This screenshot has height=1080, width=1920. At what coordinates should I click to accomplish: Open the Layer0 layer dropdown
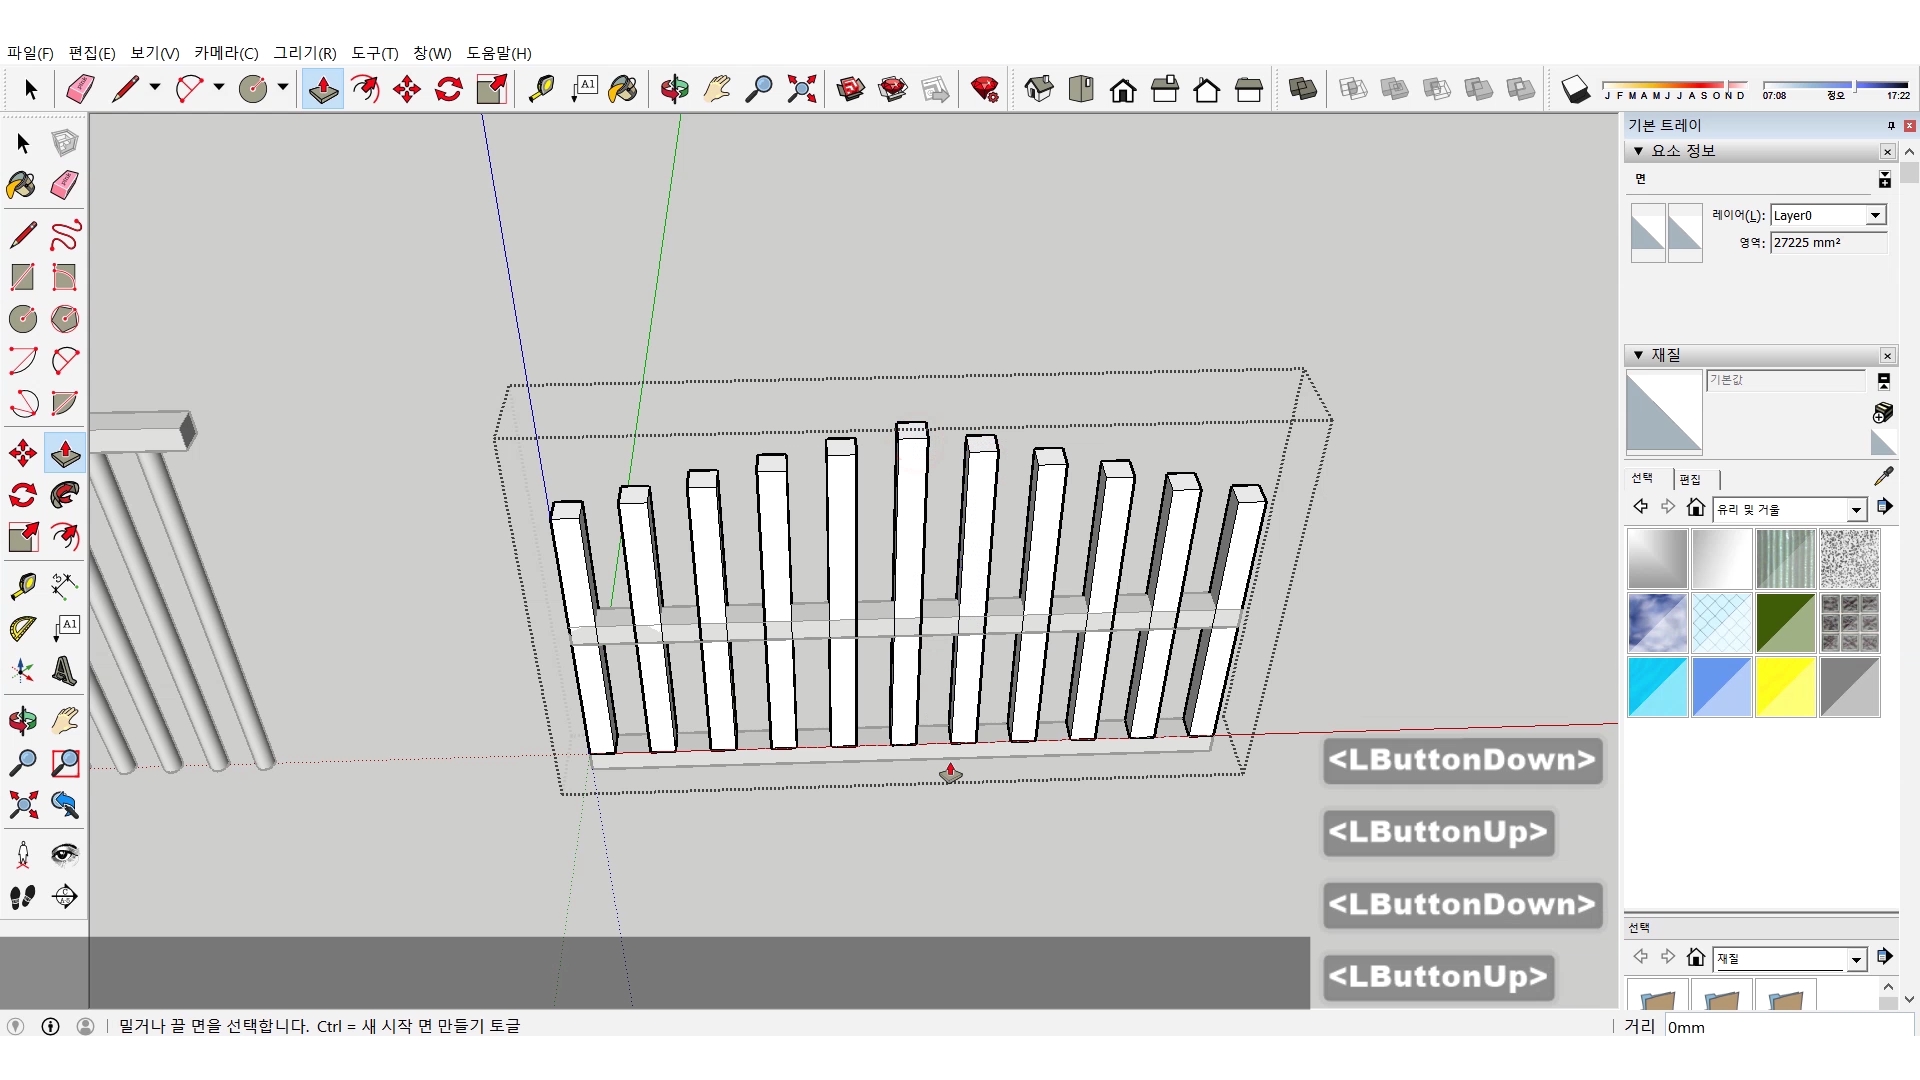1875,216
